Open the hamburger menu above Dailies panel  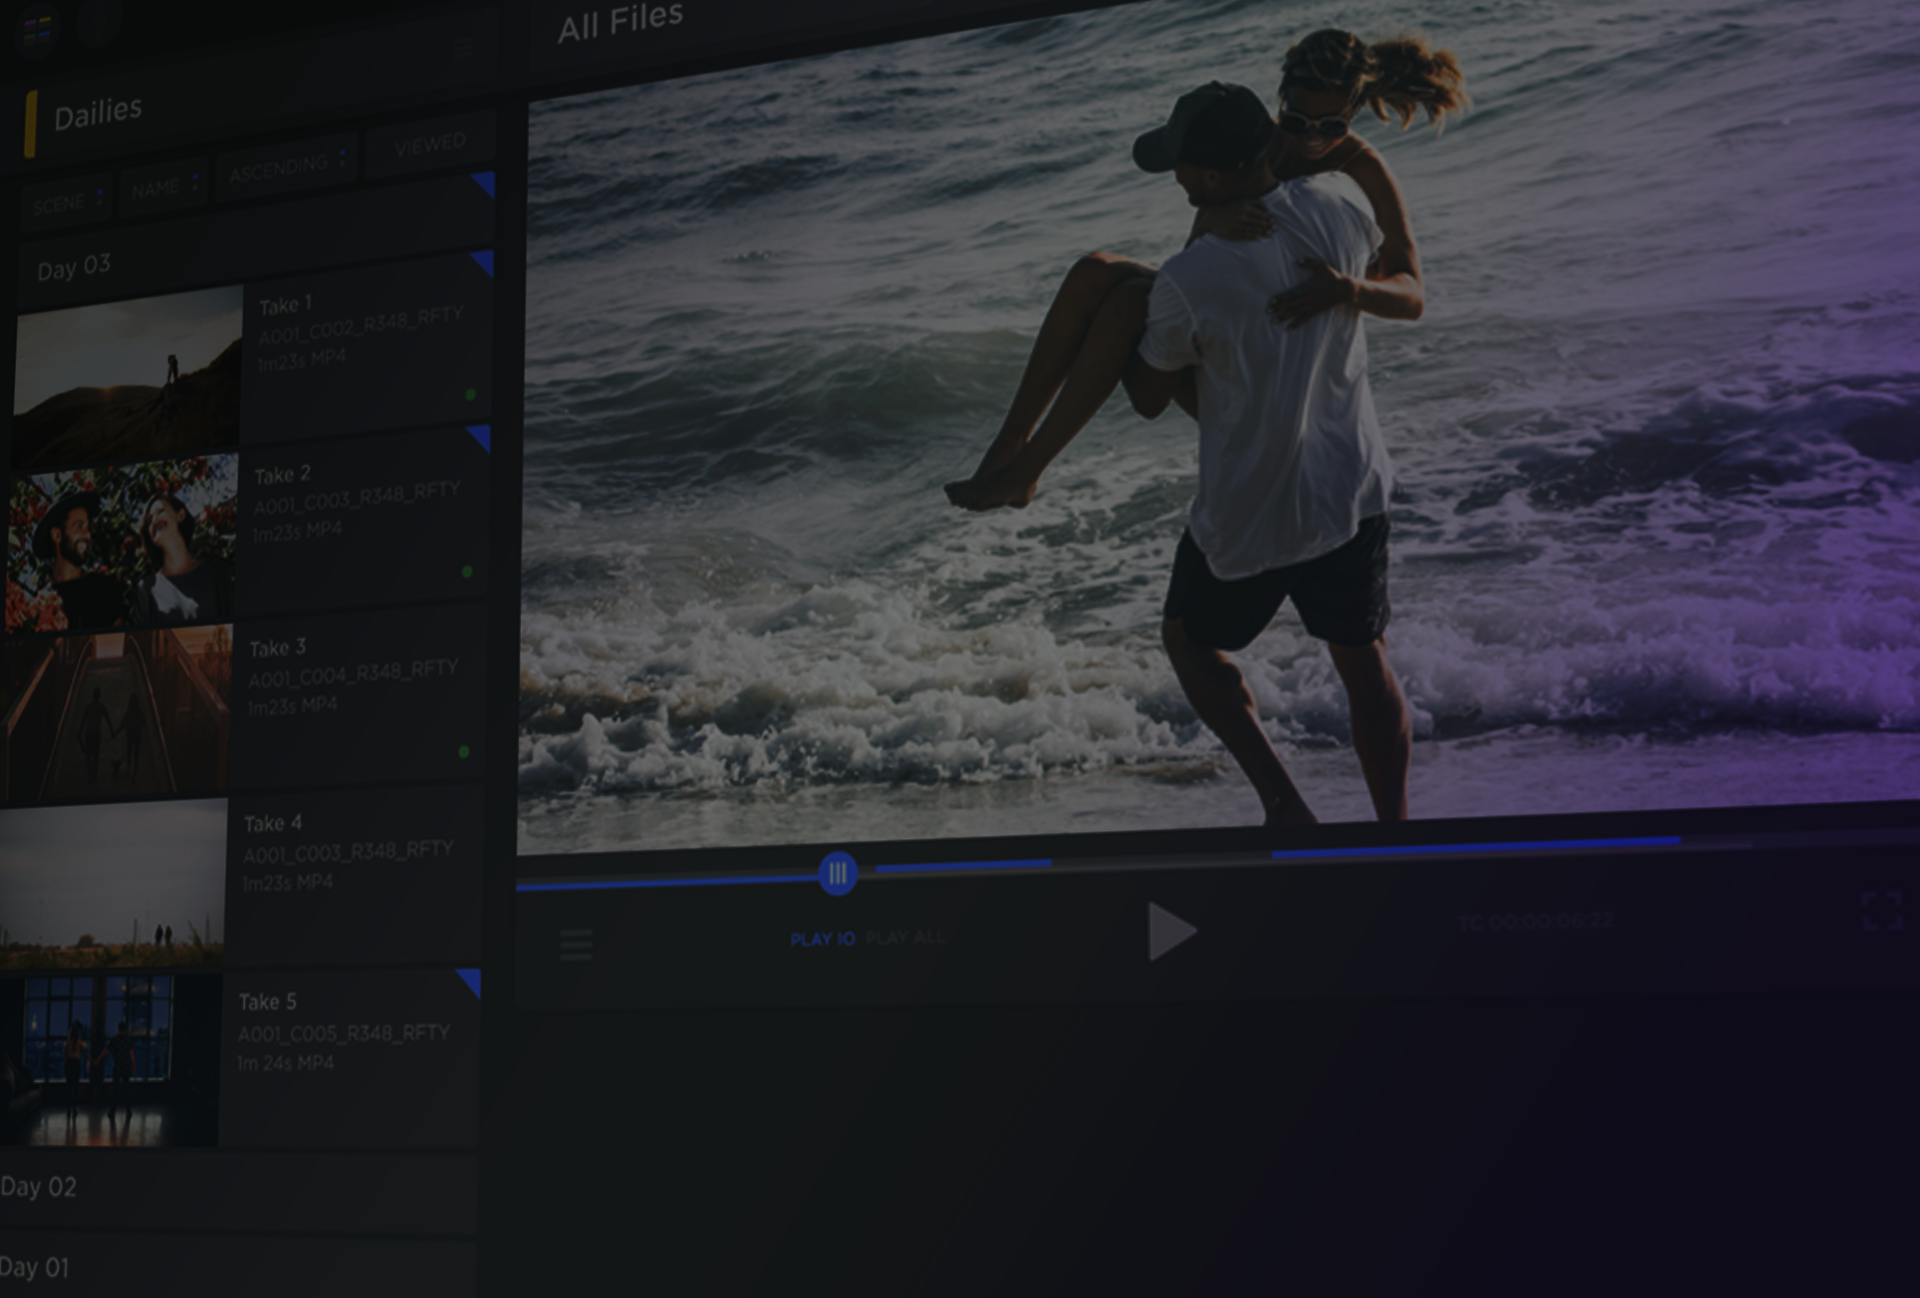[x=463, y=49]
